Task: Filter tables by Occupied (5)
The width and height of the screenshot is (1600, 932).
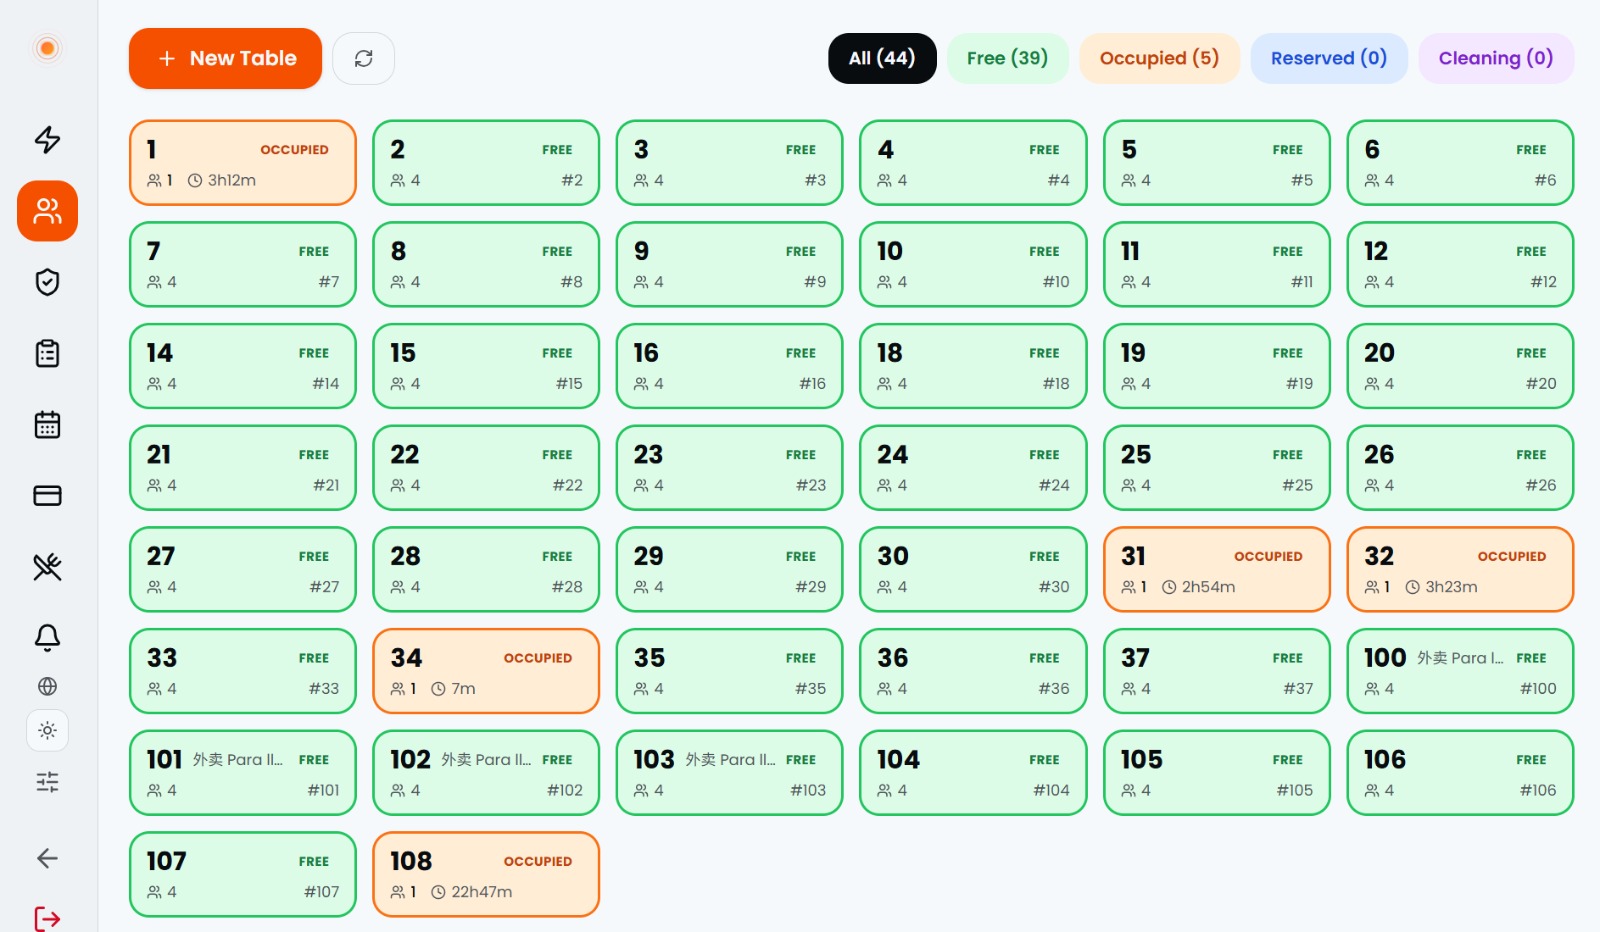Action: click(x=1159, y=58)
